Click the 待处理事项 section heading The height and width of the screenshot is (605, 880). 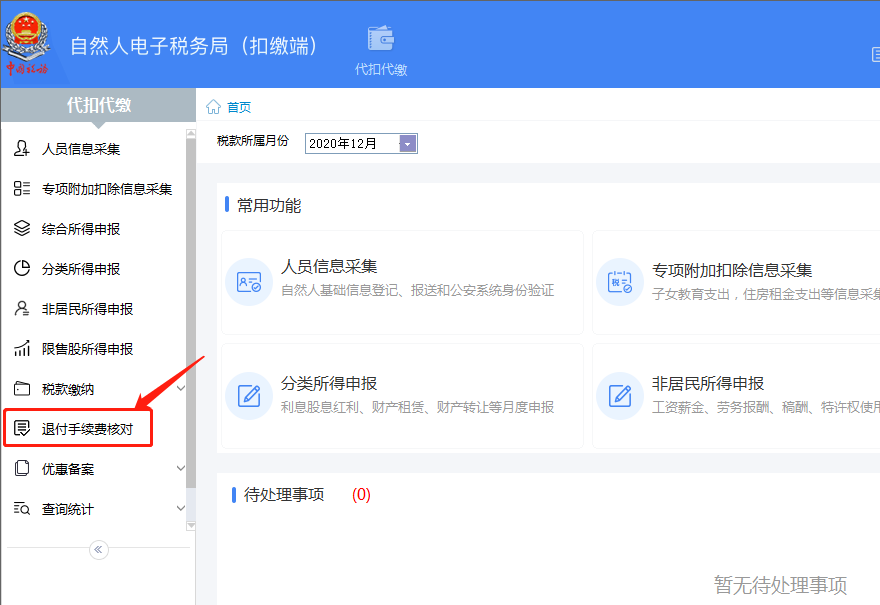pyautogui.click(x=284, y=494)
